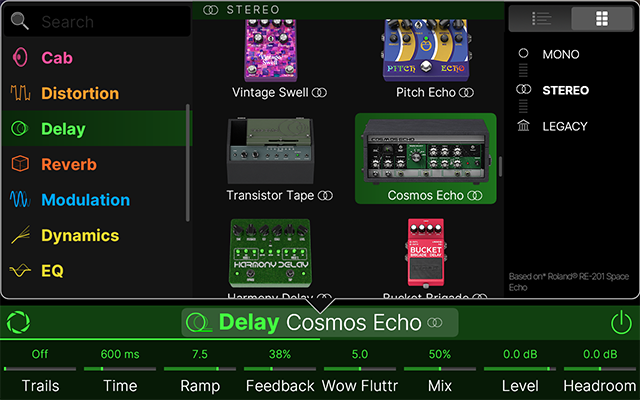Screen dimensions: 640x400
Task: Select the LEGACY filter option
Action: [x=564, y=126]
